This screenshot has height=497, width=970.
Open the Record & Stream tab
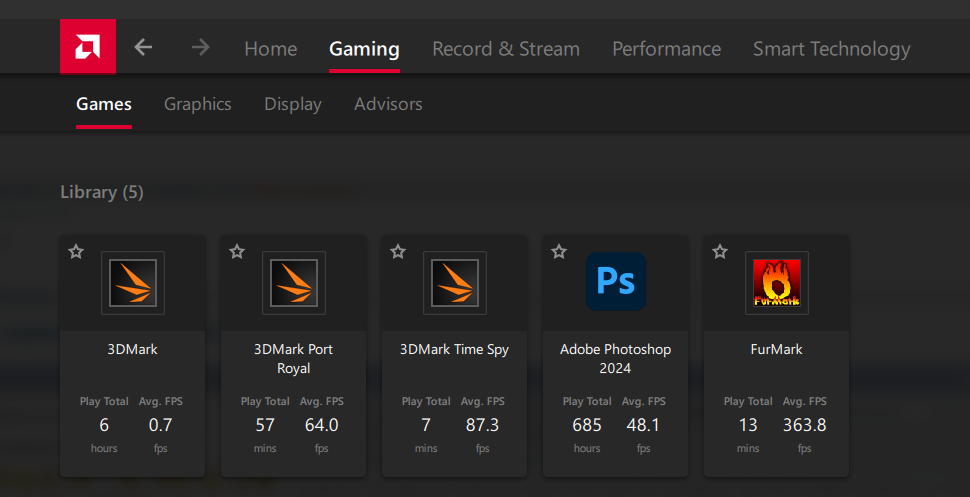[506, 49]
